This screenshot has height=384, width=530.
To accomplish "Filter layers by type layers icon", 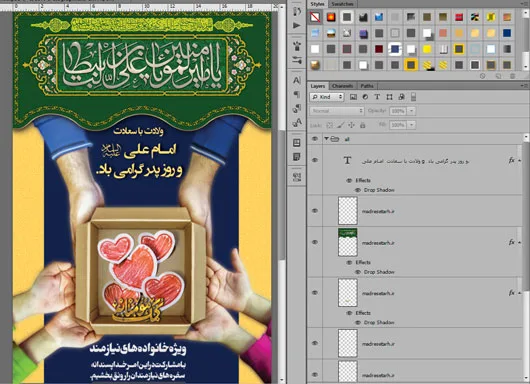I will (377, 97).
